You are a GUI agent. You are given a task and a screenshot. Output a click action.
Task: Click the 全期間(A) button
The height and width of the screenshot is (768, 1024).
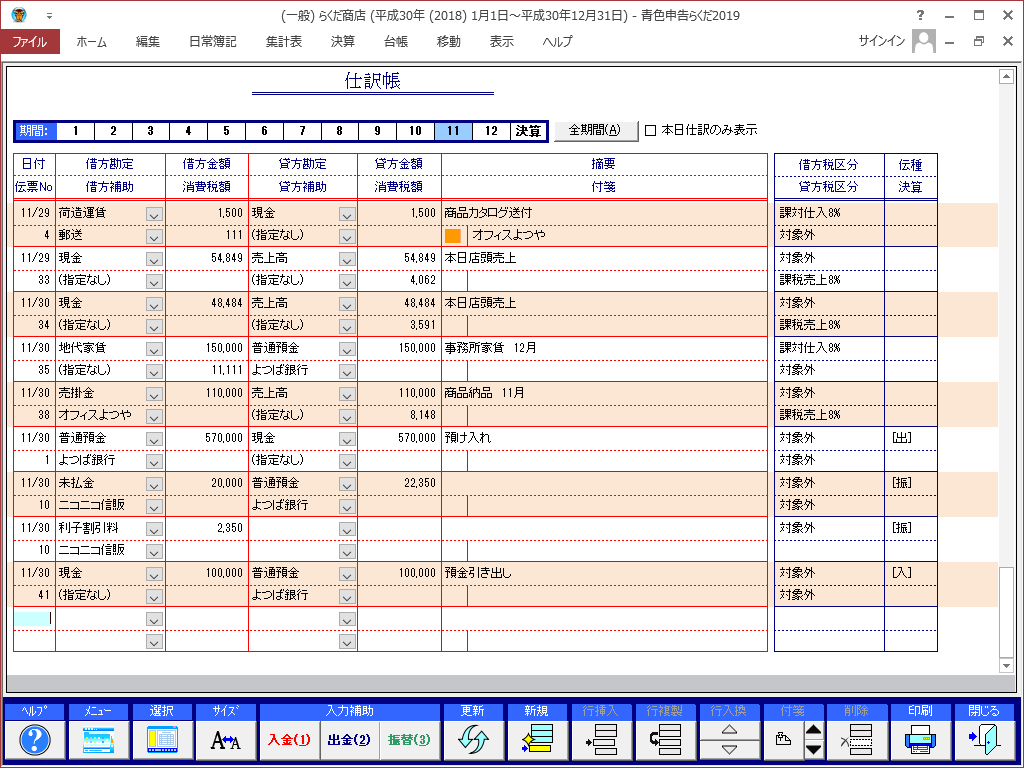pos(596,130)
